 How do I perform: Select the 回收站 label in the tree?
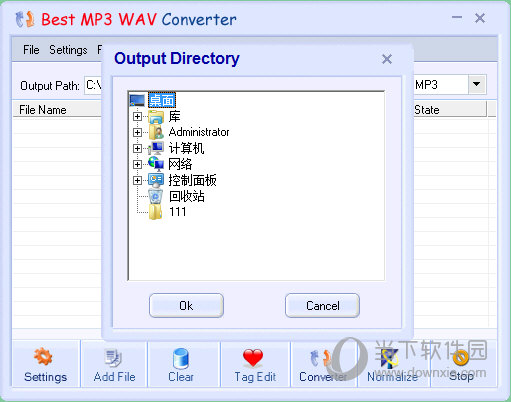coord(186,196)
